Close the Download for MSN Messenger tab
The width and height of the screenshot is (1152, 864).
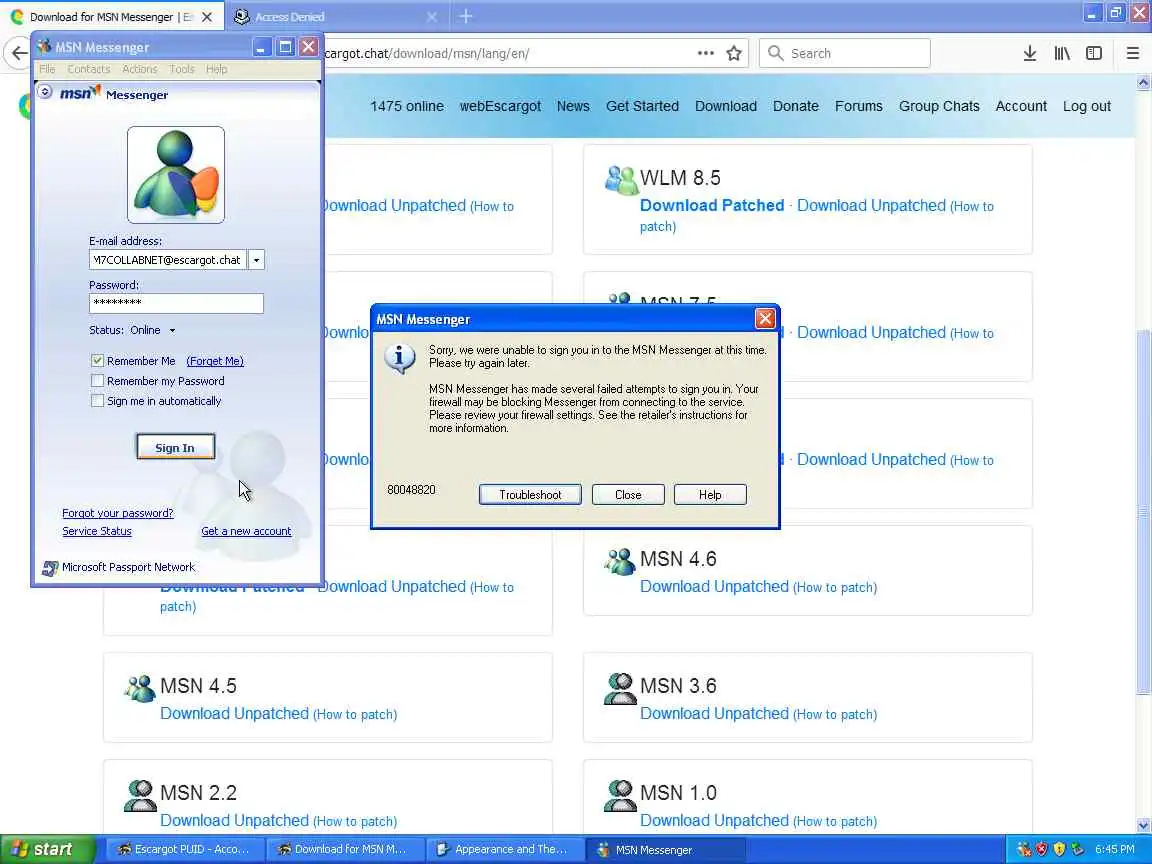207,16
